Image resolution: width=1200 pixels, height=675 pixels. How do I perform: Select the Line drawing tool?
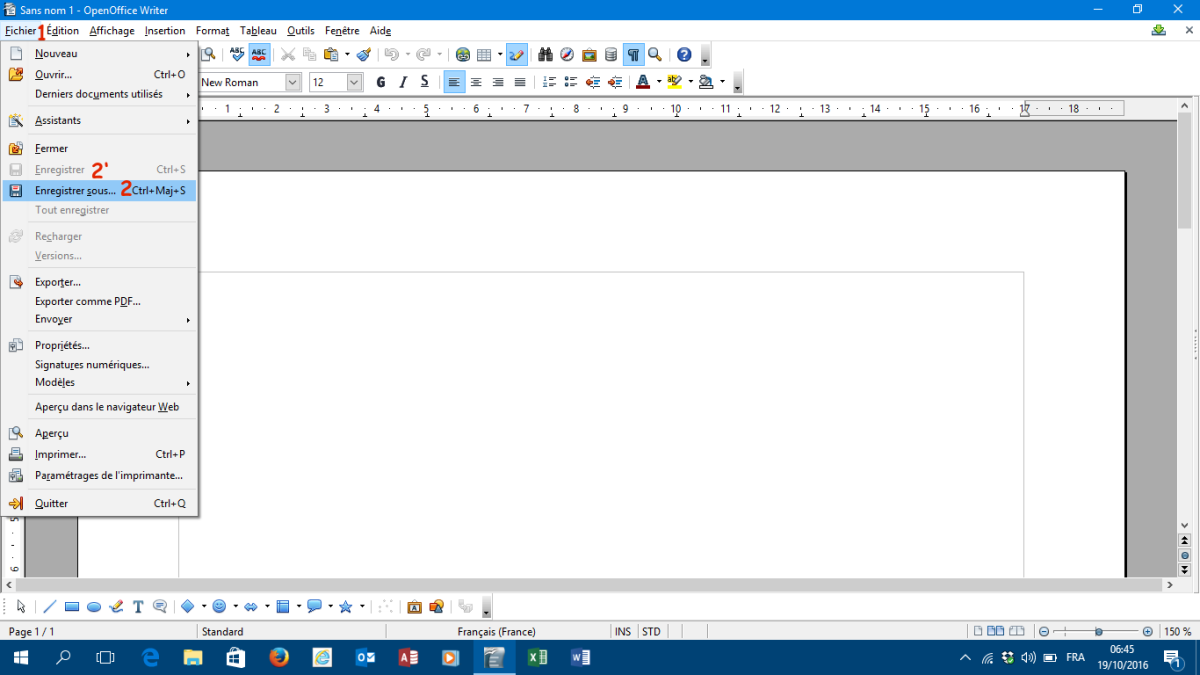[50, 606]
